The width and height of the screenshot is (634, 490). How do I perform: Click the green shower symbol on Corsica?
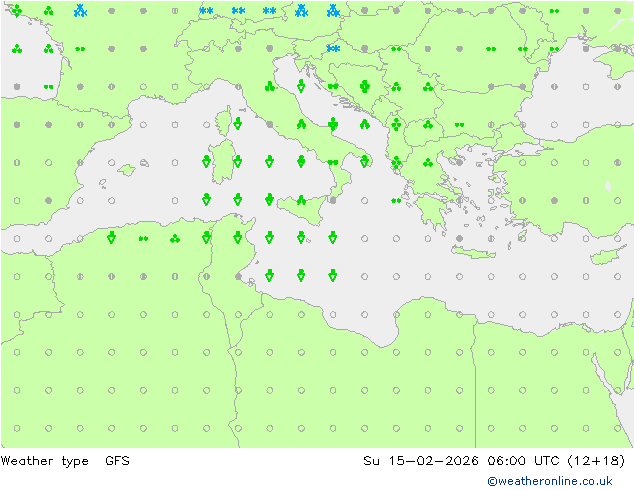[x=238, y=123]
